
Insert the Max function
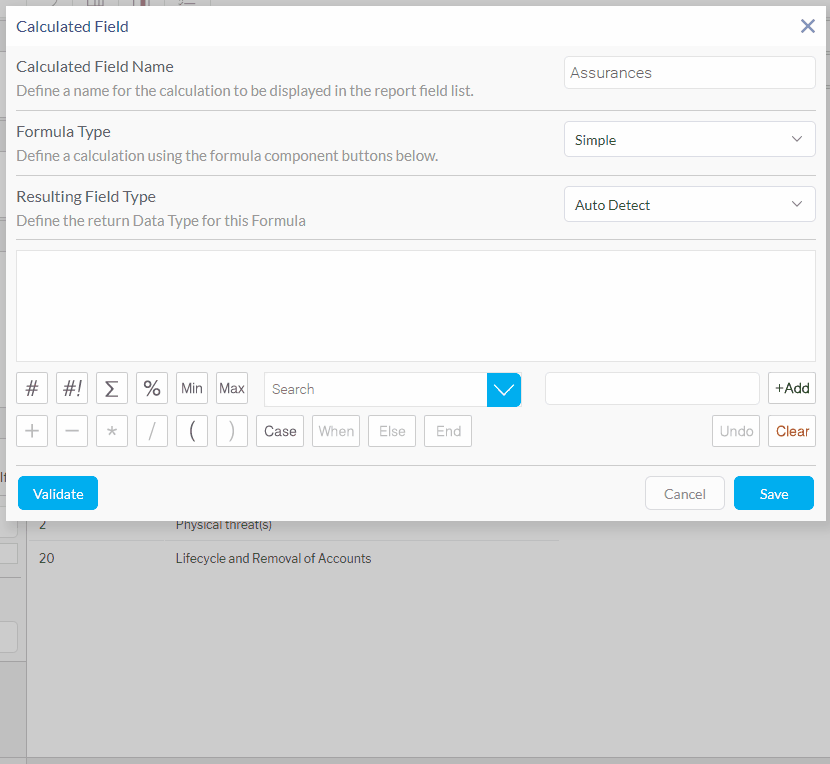click(x=231, y=388)
